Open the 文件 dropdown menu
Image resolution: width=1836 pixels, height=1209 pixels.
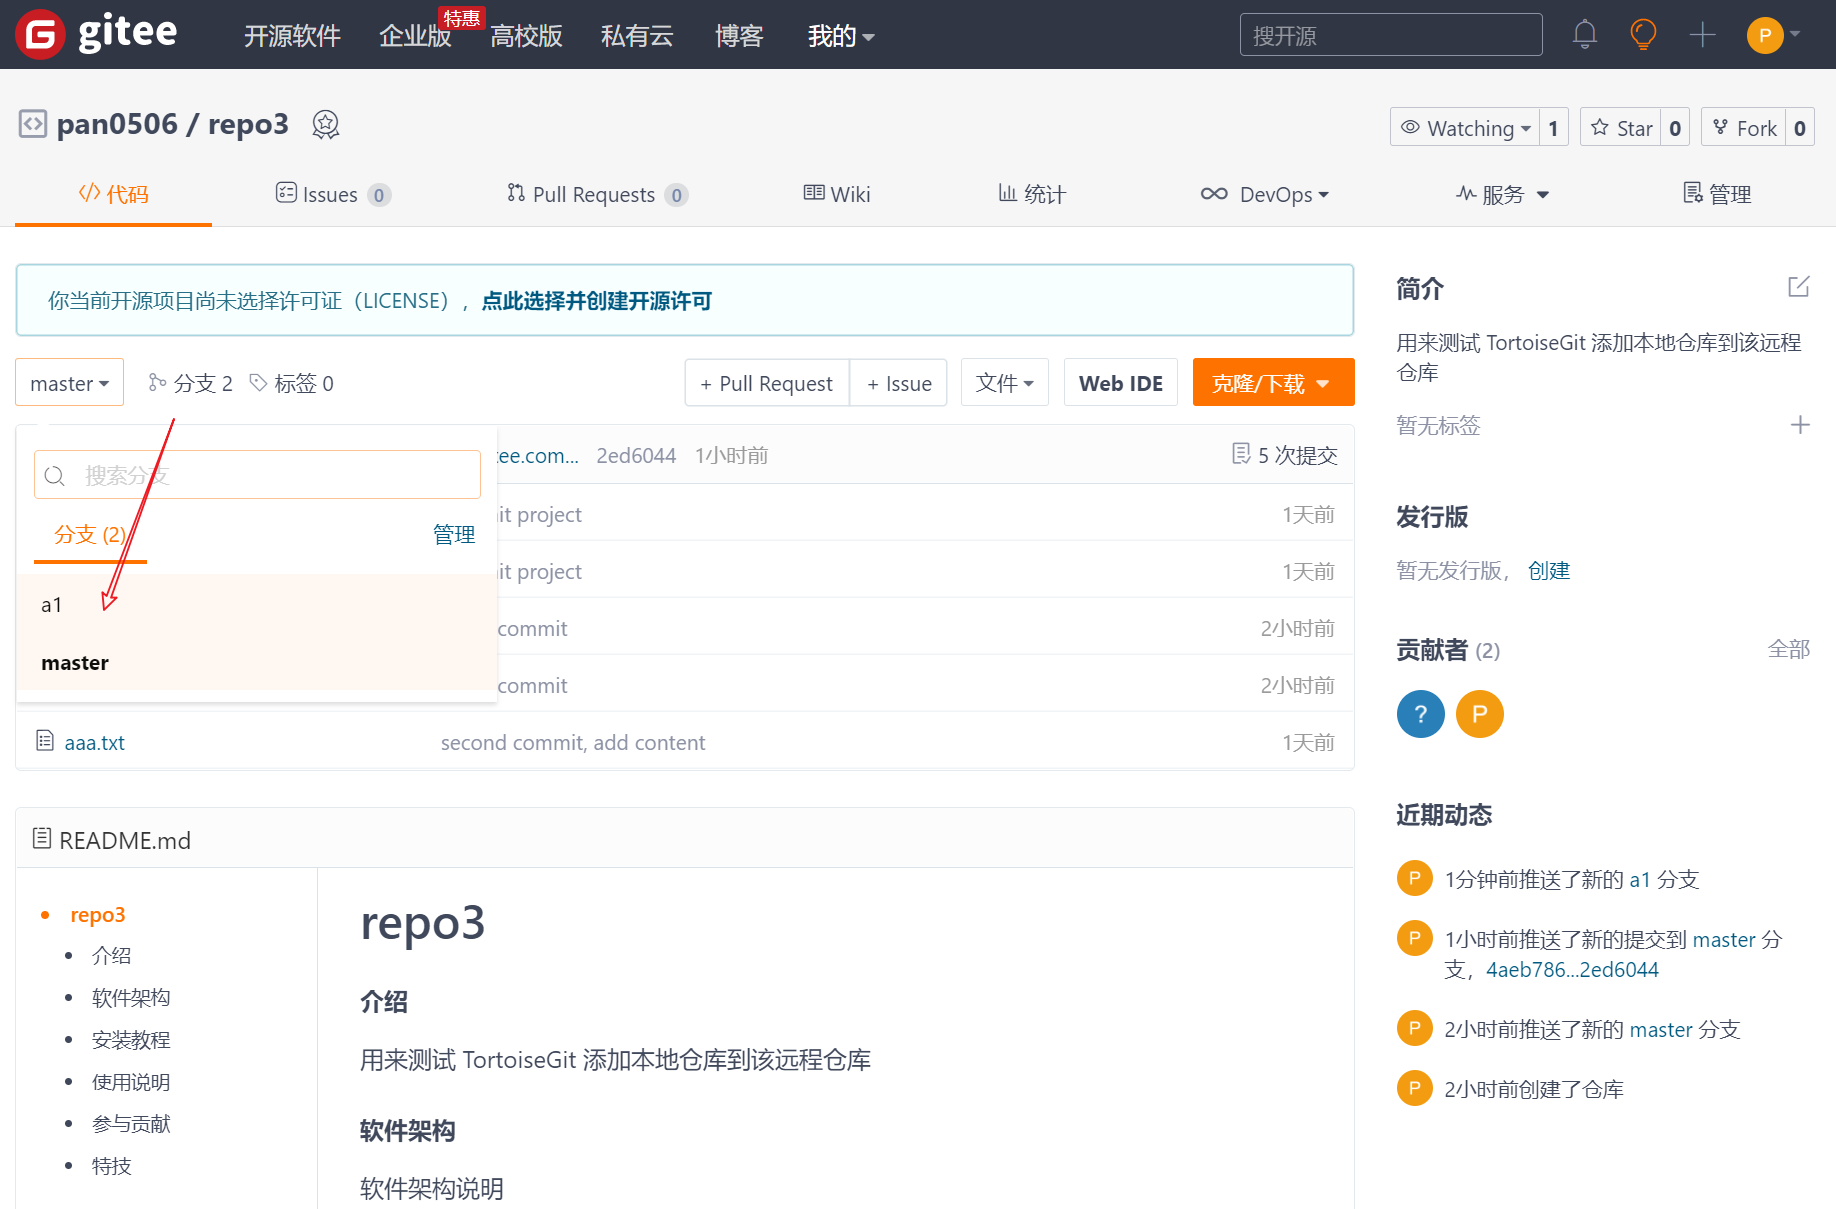click(x=1004, y=383)
